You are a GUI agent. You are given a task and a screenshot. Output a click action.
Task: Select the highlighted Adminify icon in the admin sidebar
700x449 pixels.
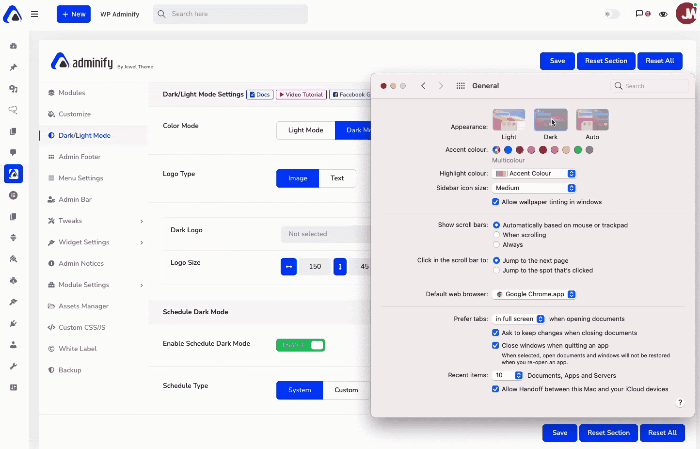[x=13, y=173]
